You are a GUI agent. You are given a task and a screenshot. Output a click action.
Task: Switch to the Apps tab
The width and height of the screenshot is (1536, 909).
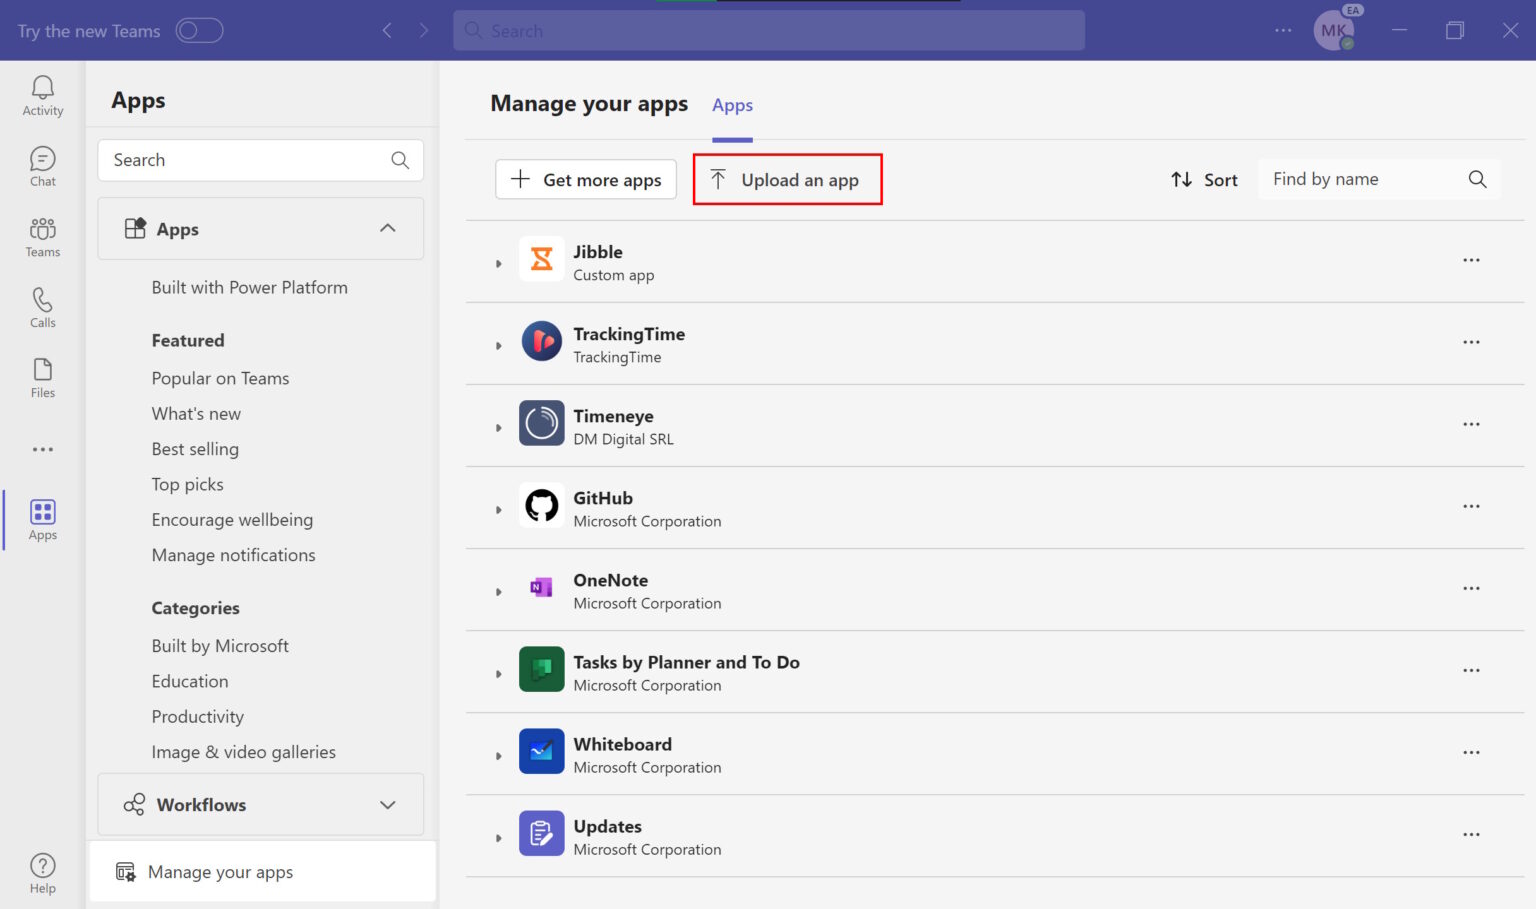click(732, 105)
